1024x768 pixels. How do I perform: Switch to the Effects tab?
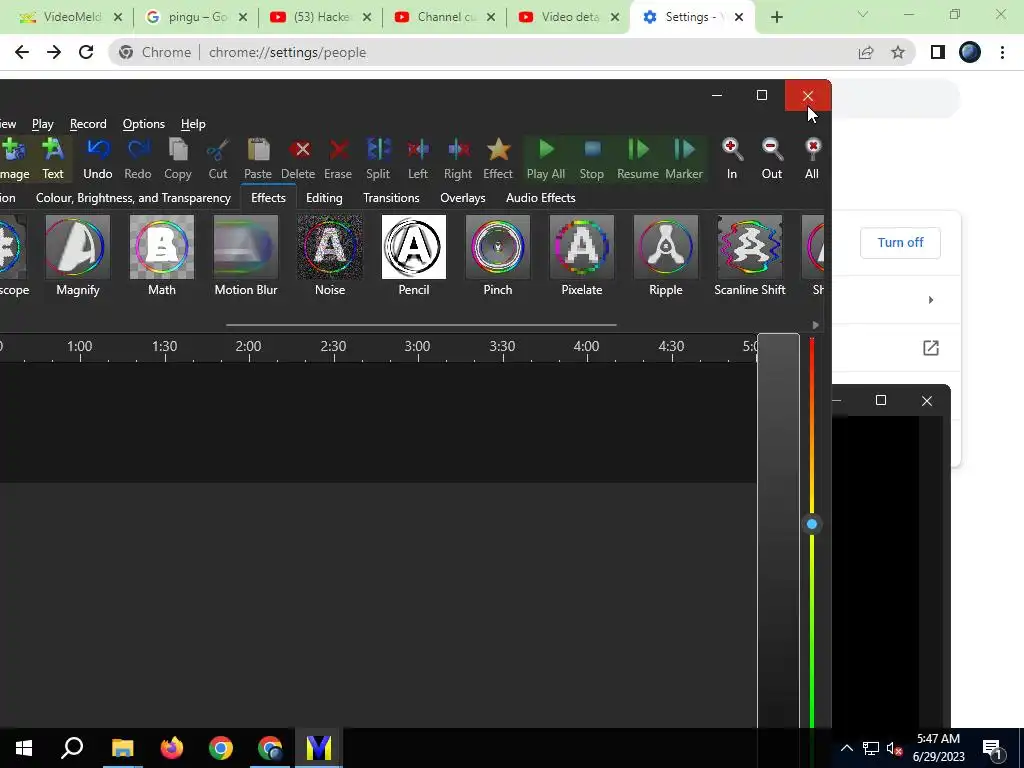tap(268, 198)
